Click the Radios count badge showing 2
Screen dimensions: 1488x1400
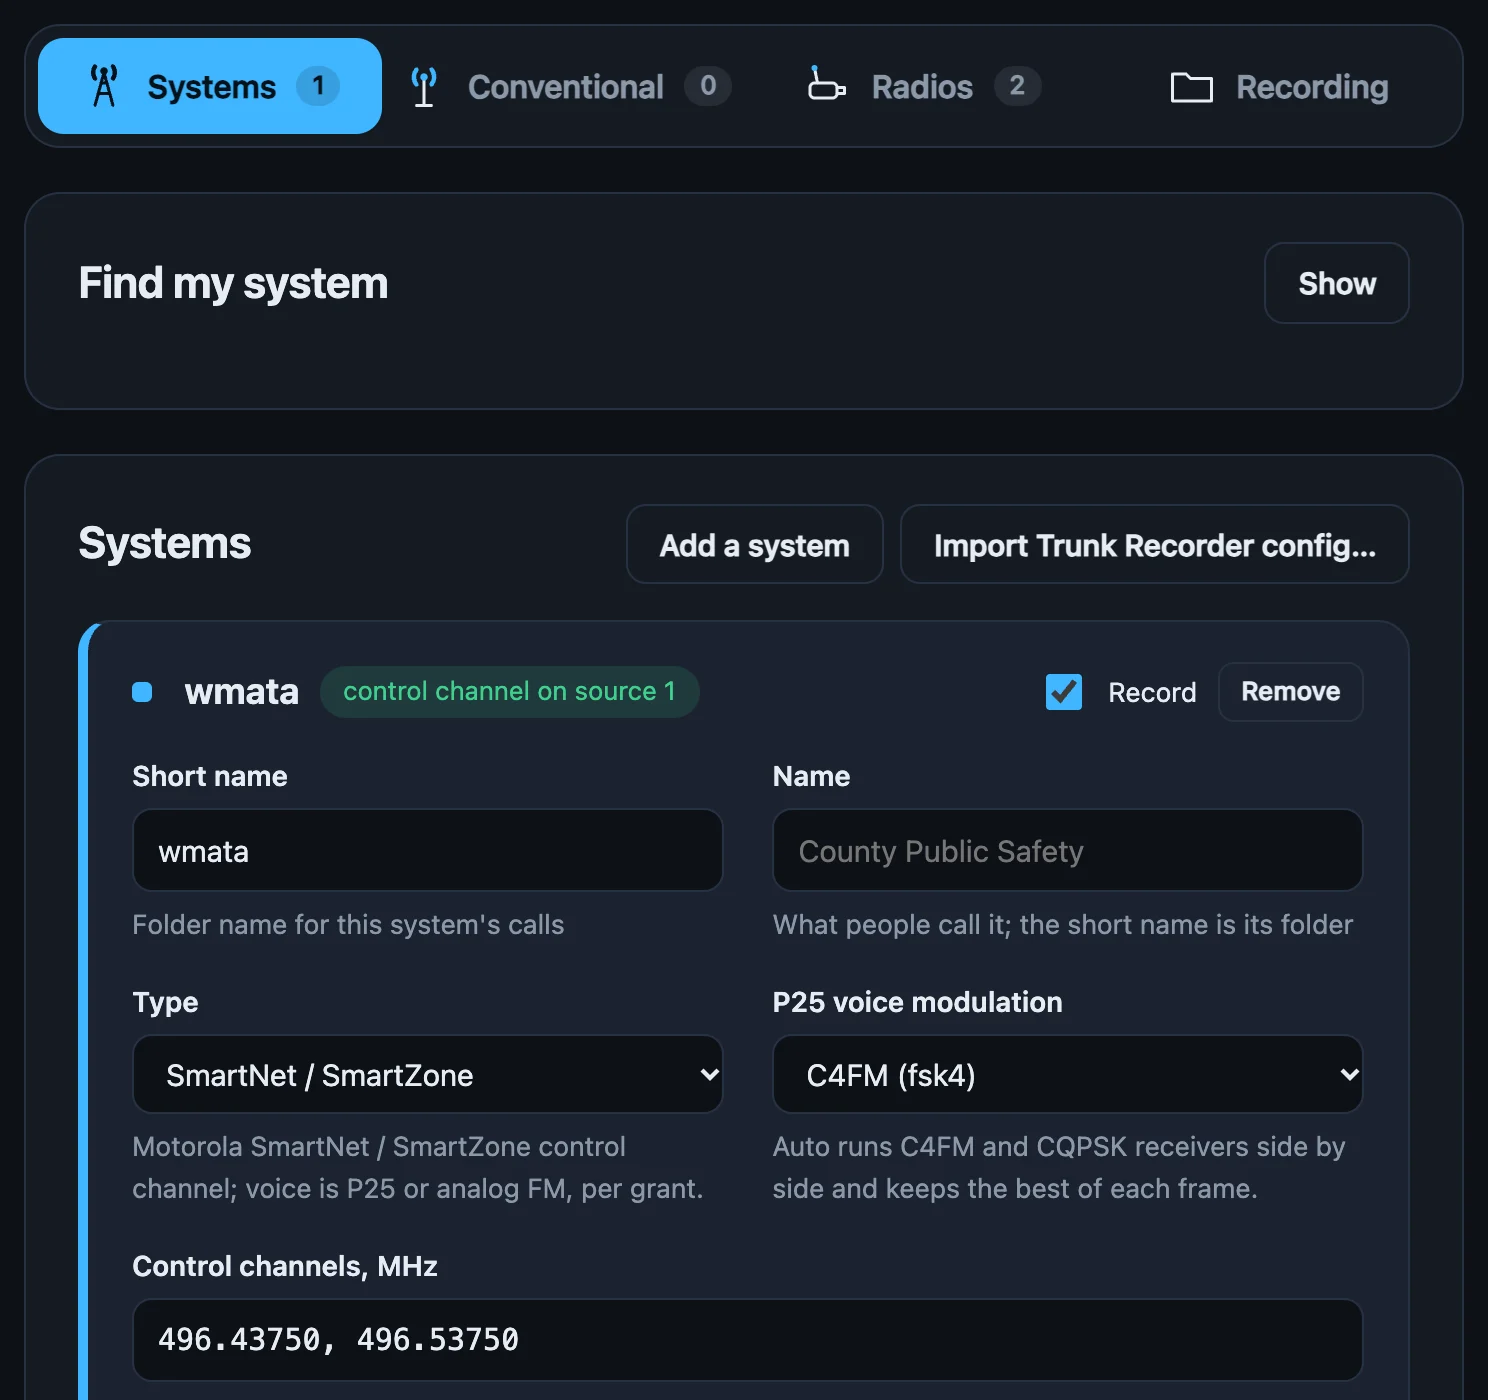[x=1017, y=86]
